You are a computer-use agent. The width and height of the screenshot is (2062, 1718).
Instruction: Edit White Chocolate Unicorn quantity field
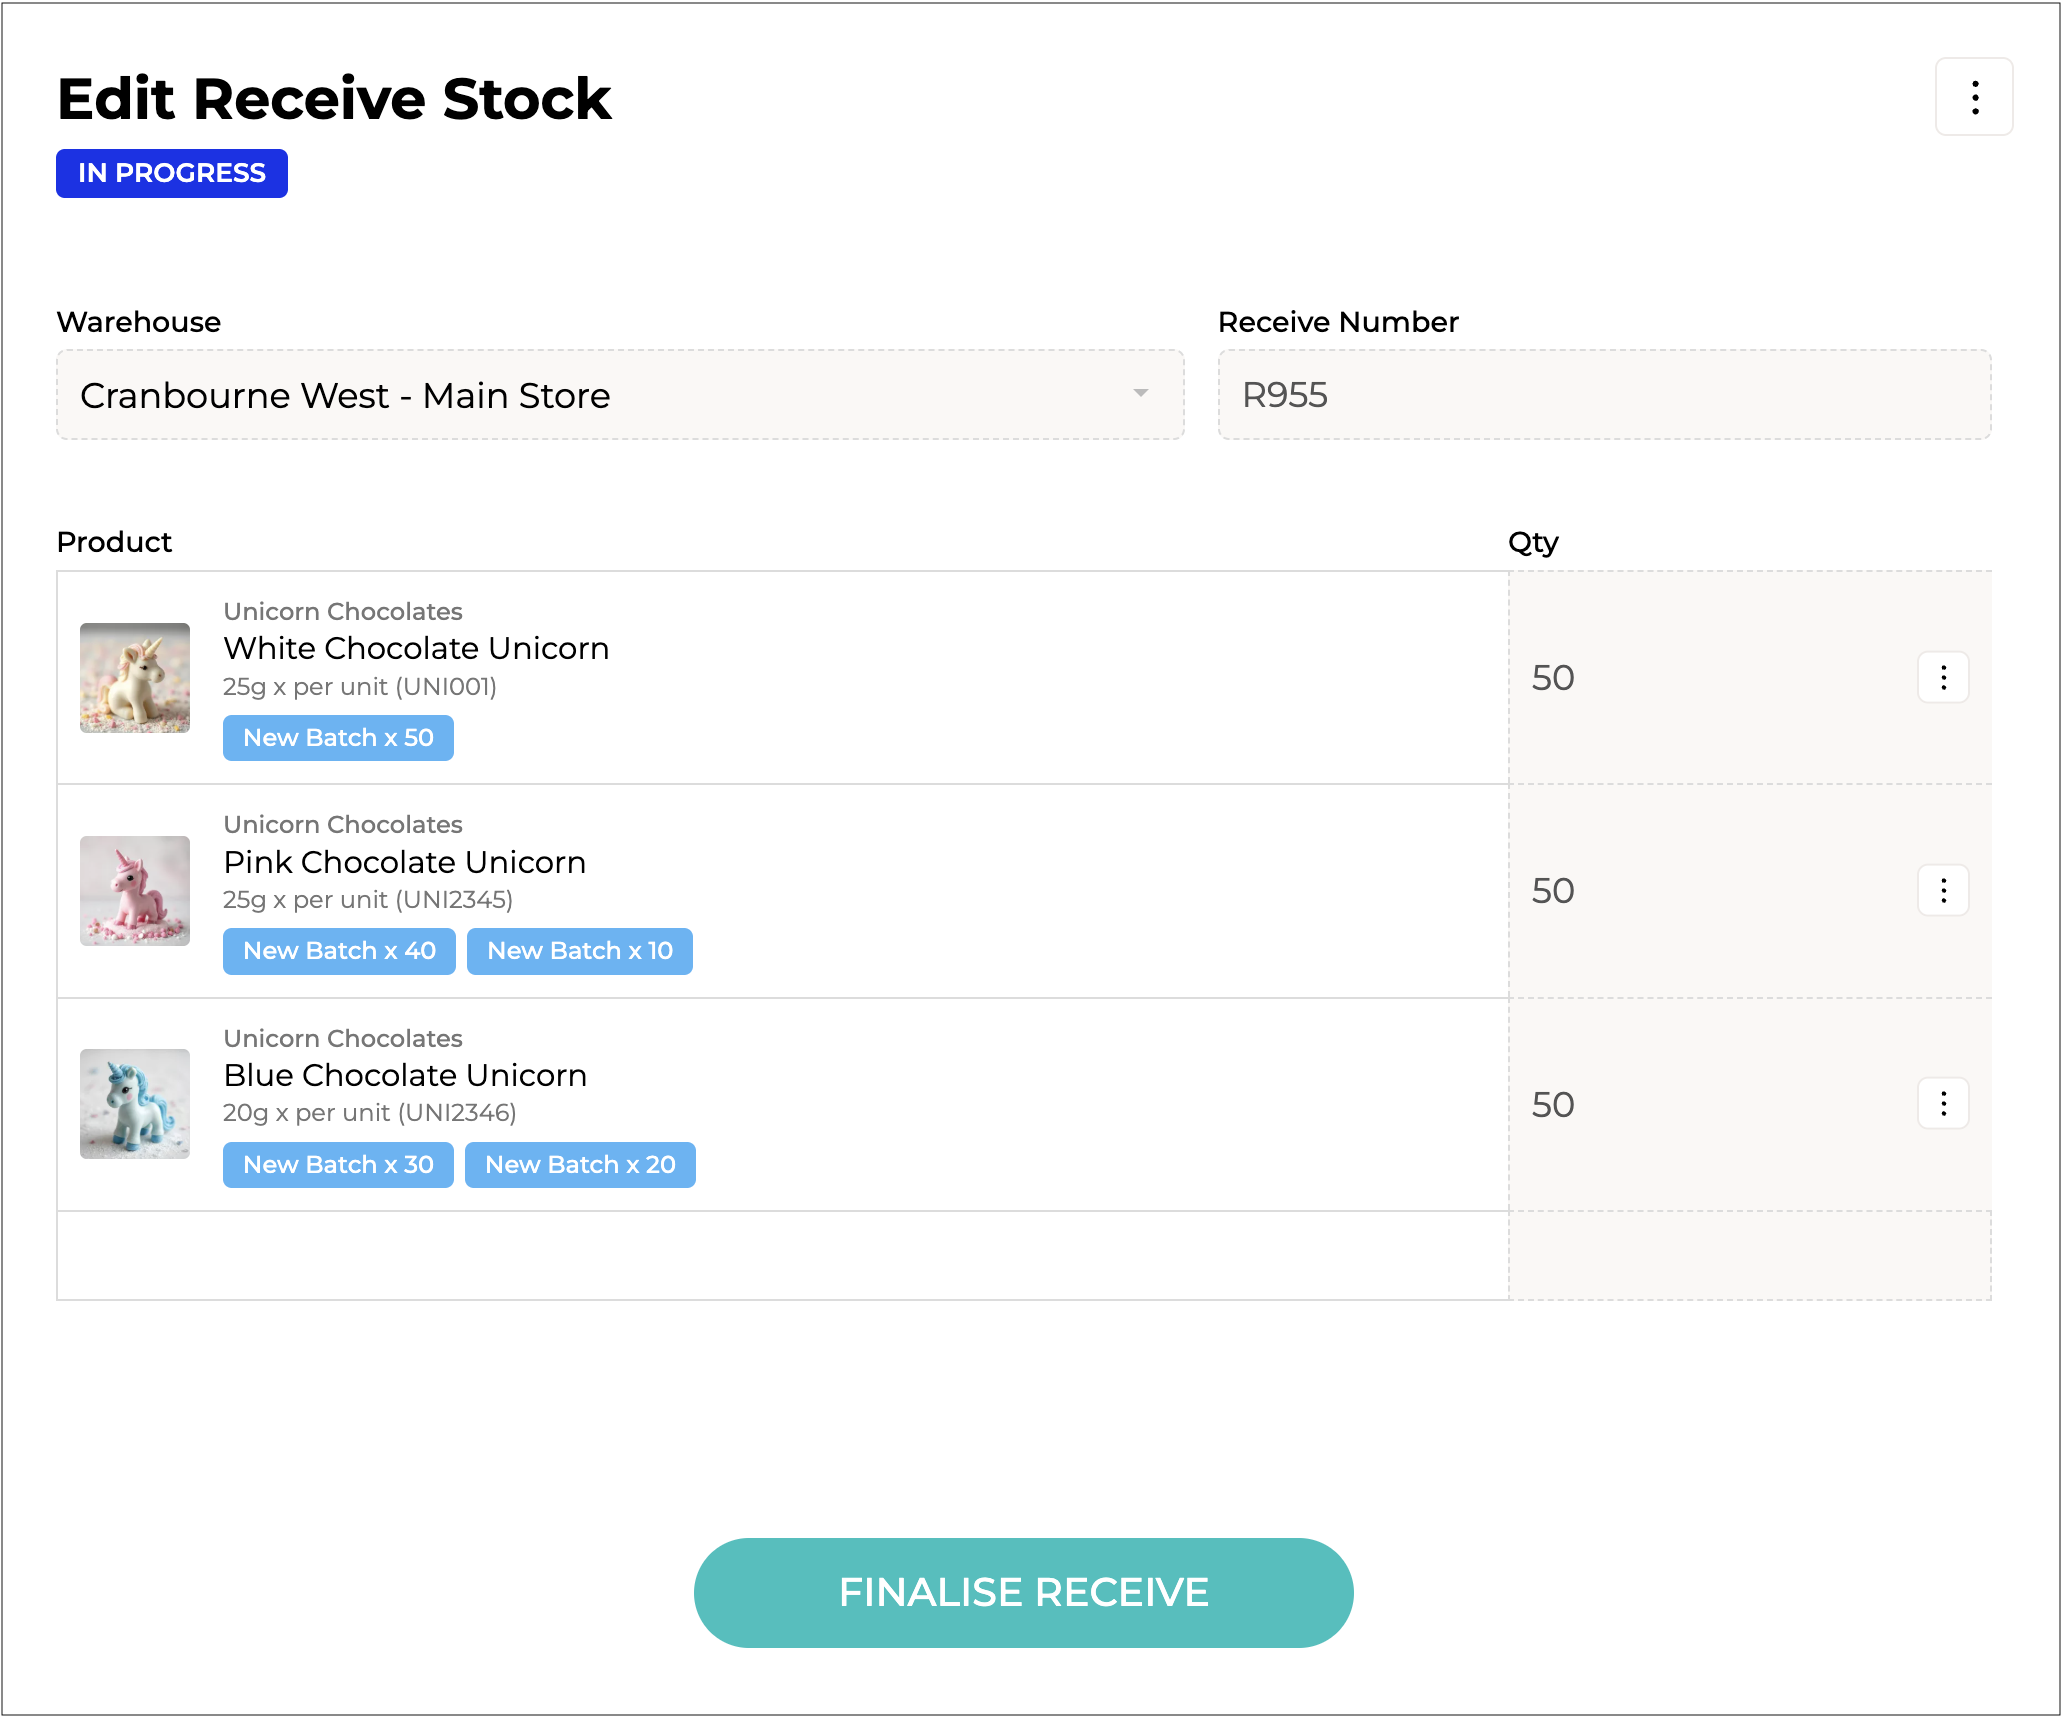pyautogui.click(x=1700, y=678)
